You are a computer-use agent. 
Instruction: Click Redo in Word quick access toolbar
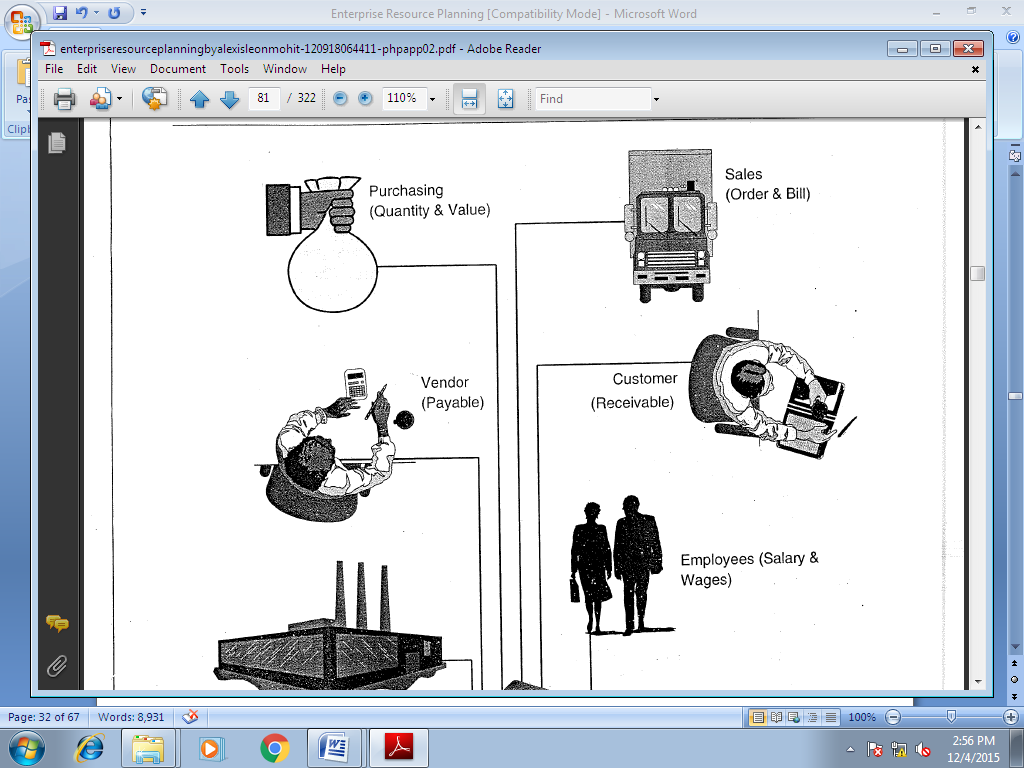click(114, 12)
